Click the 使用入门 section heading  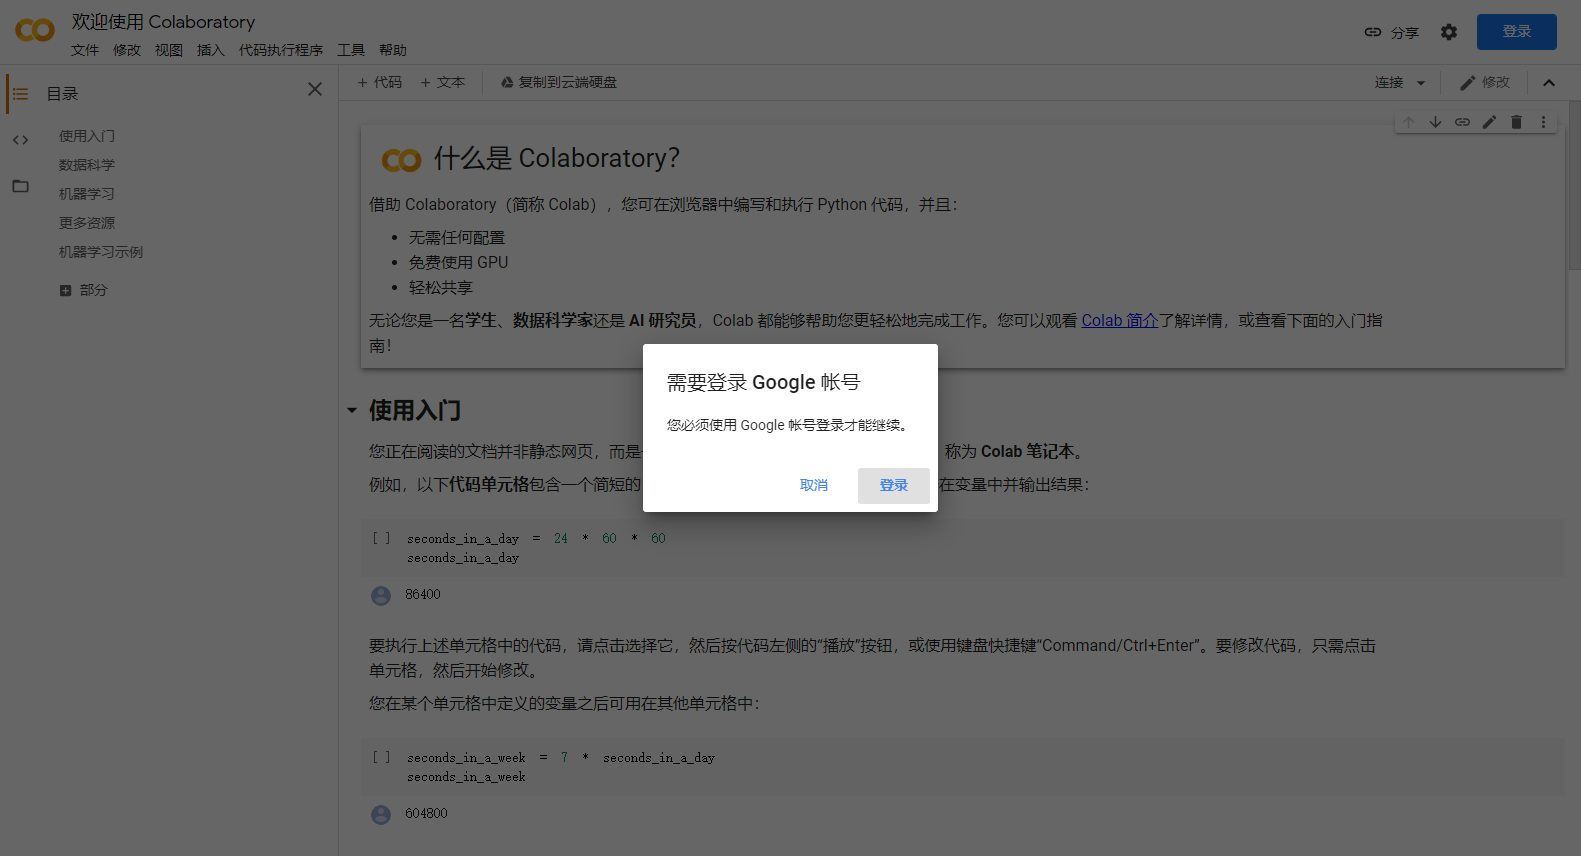pos(415,410)
